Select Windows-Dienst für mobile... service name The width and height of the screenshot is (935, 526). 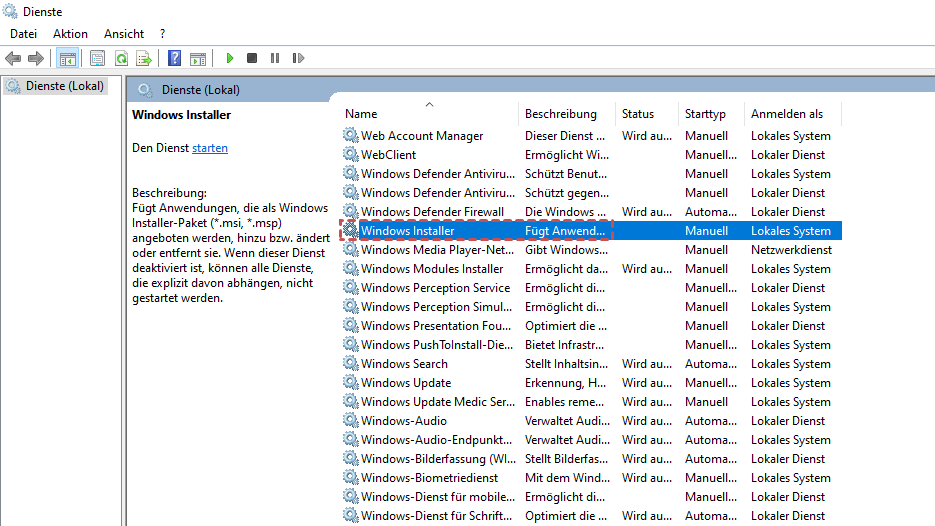click(x=438, y=497)
